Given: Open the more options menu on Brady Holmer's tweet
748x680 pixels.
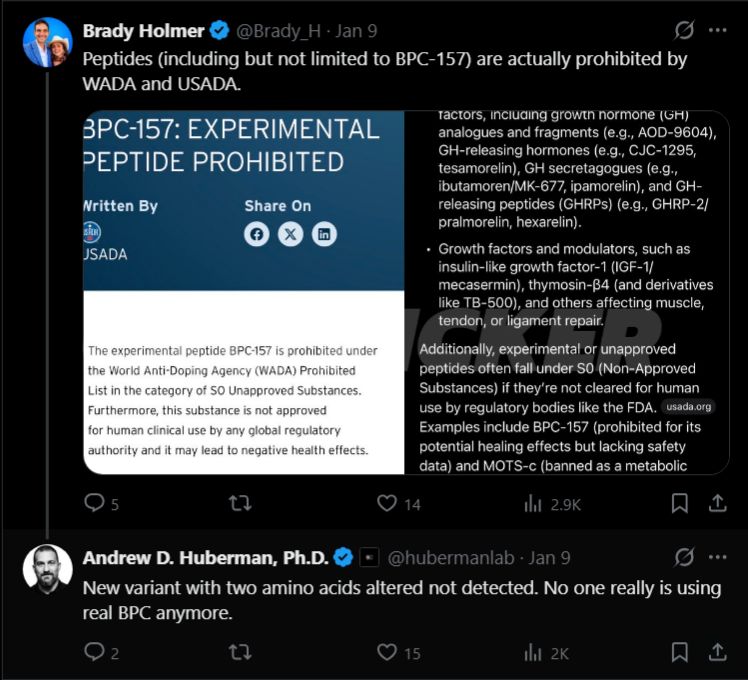Looking at the screenshot, I should coord(717,30).
